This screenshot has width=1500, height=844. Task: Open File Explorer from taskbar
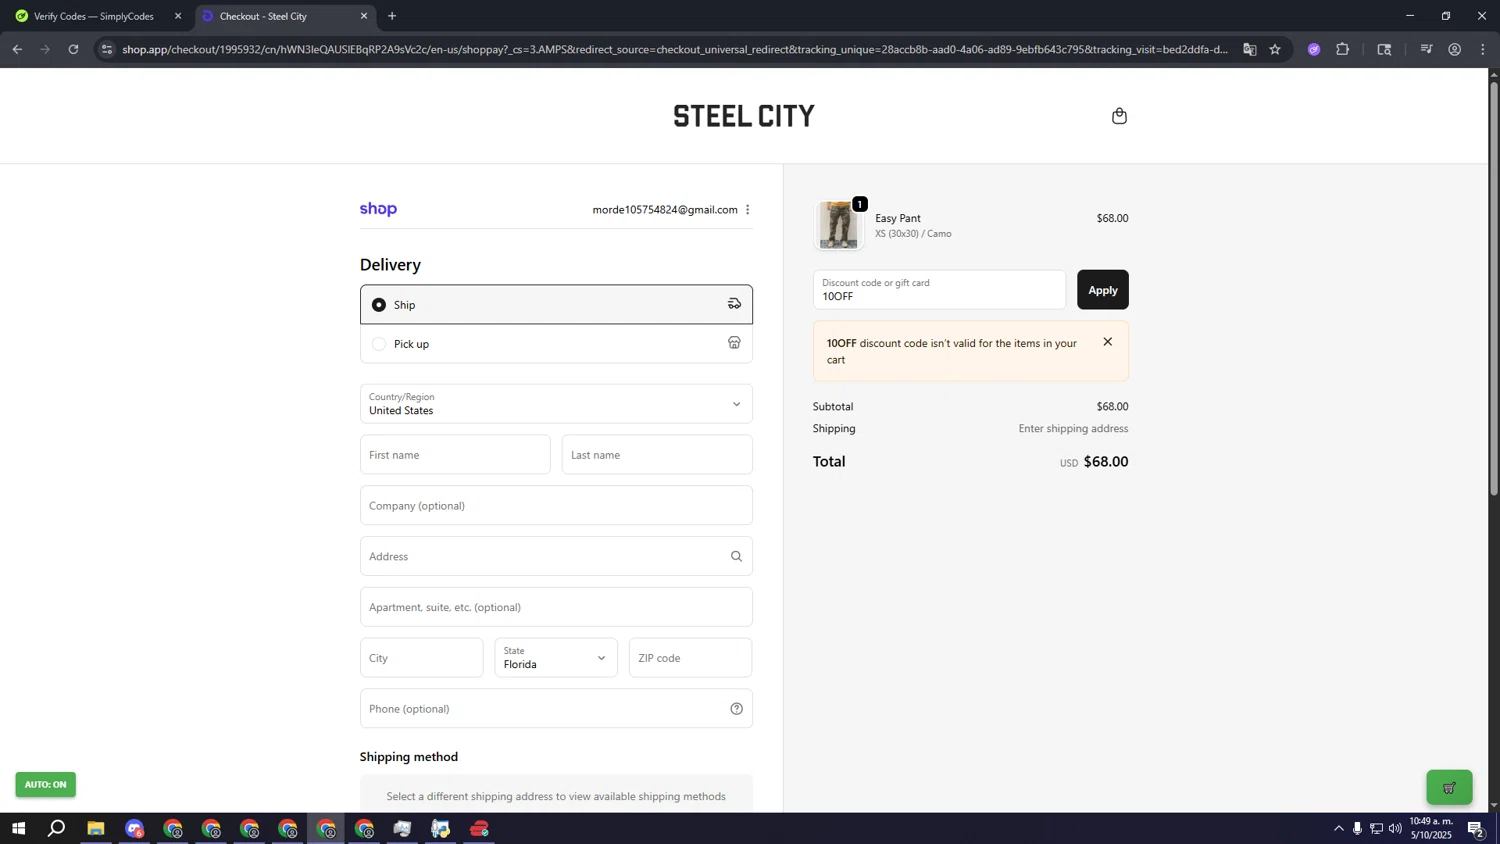[x=96, y=829]
